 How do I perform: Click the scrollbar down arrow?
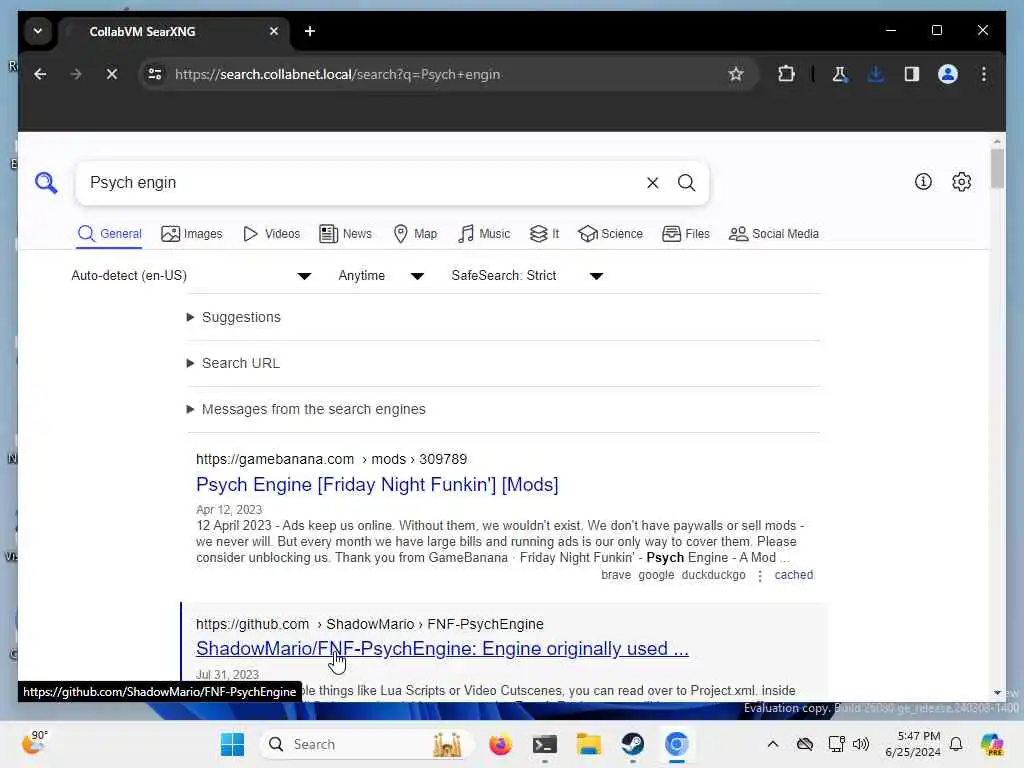pos(997,693)
